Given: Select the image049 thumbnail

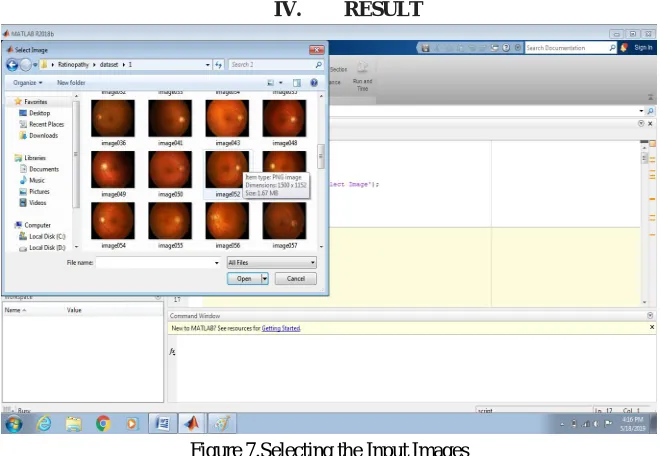Looking at the screenshot, I should [113, 170].
